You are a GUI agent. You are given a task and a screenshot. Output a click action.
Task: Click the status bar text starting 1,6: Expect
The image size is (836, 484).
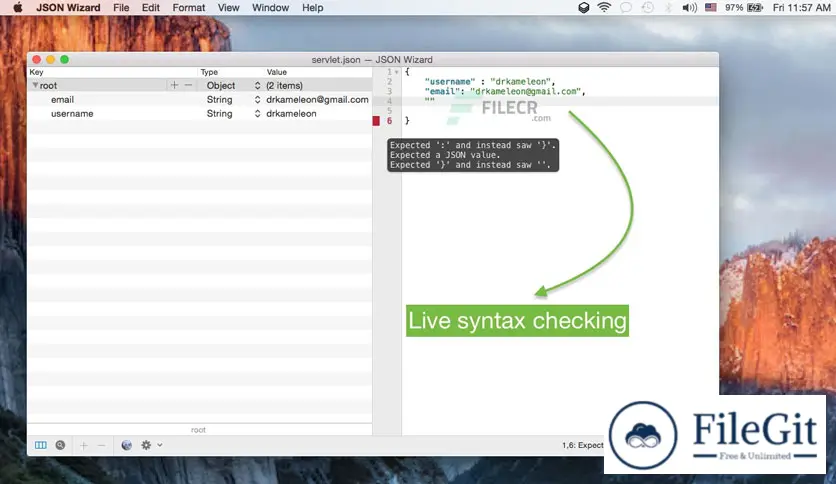coord(582,445)
